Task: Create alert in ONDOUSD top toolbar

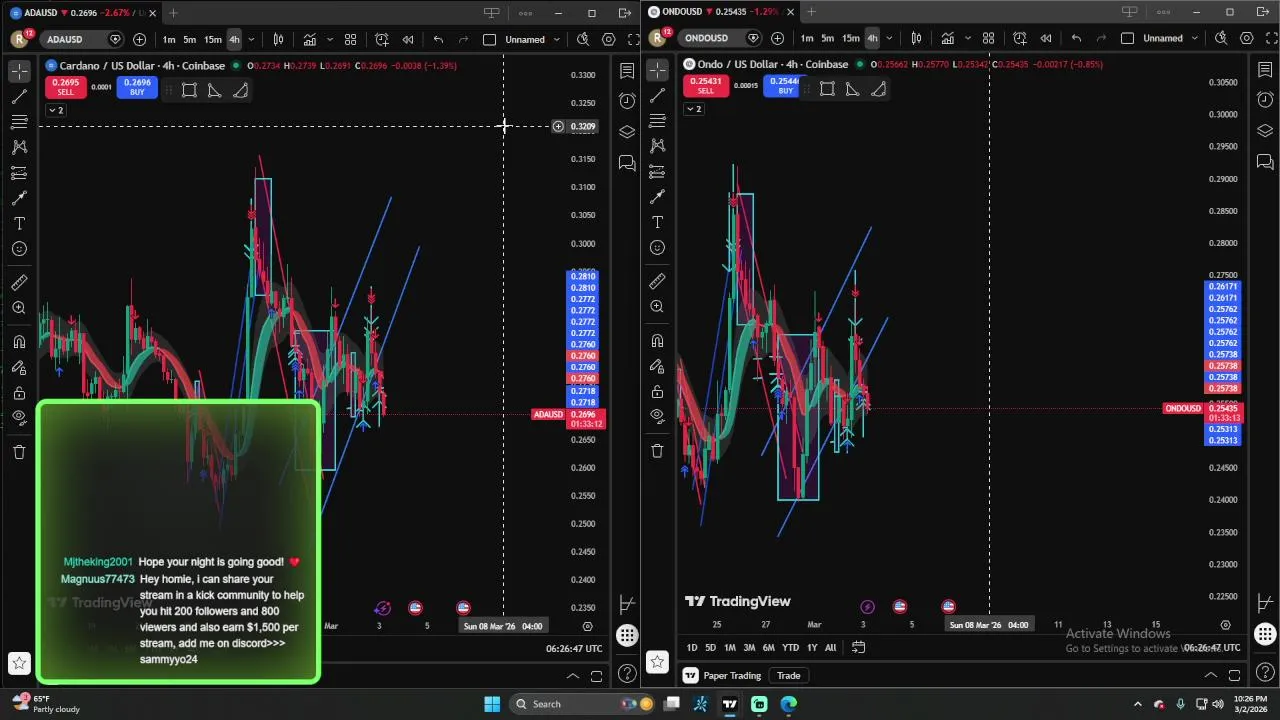Action: click(1020, 38)
